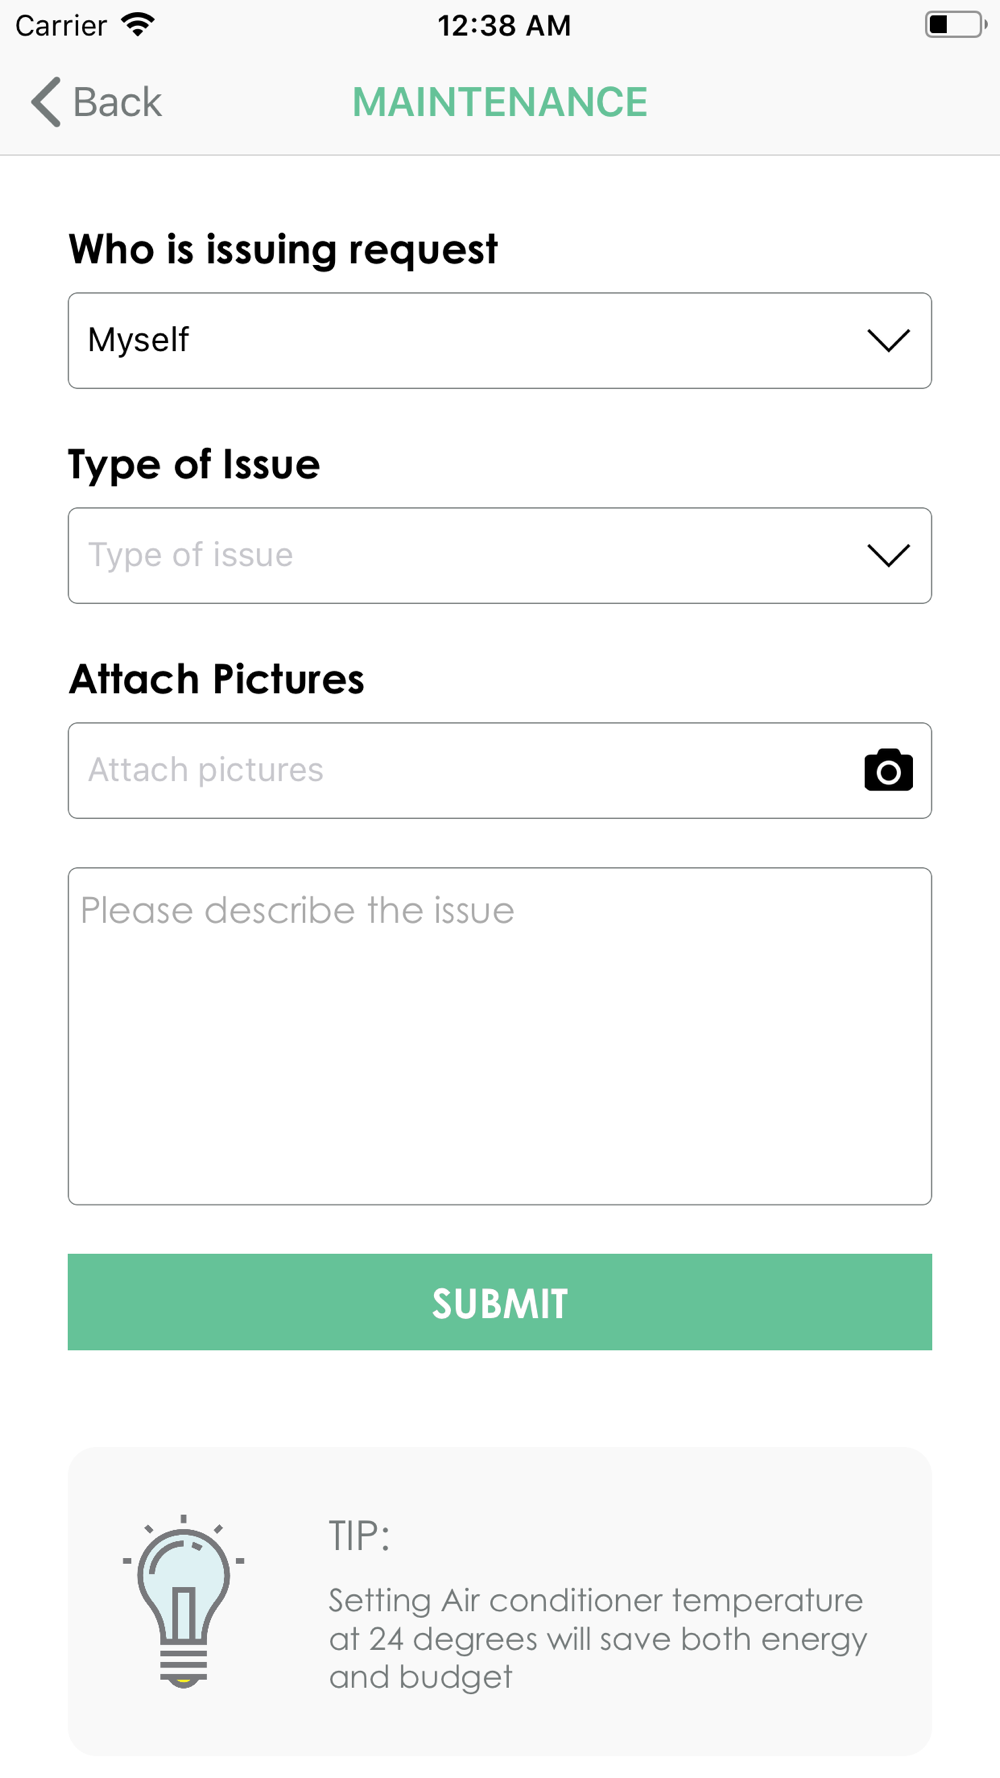Tap the camera icon to attach pictures

[x=888, y=770]
